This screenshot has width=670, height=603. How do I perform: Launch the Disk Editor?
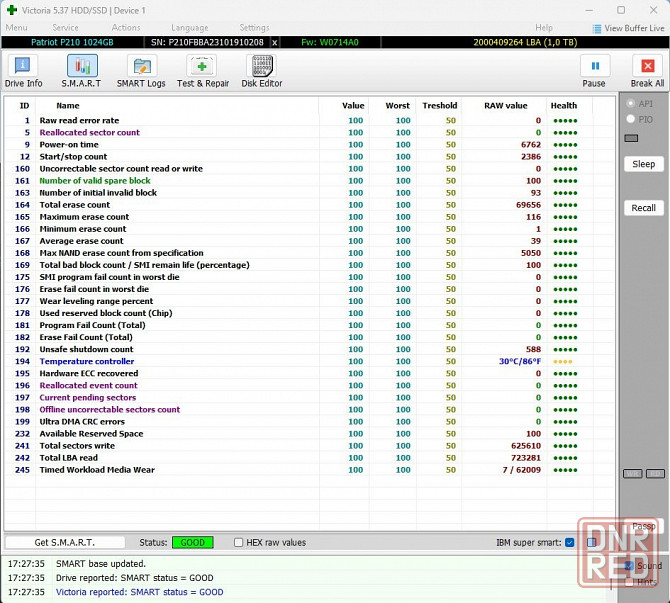click(262, 72)
